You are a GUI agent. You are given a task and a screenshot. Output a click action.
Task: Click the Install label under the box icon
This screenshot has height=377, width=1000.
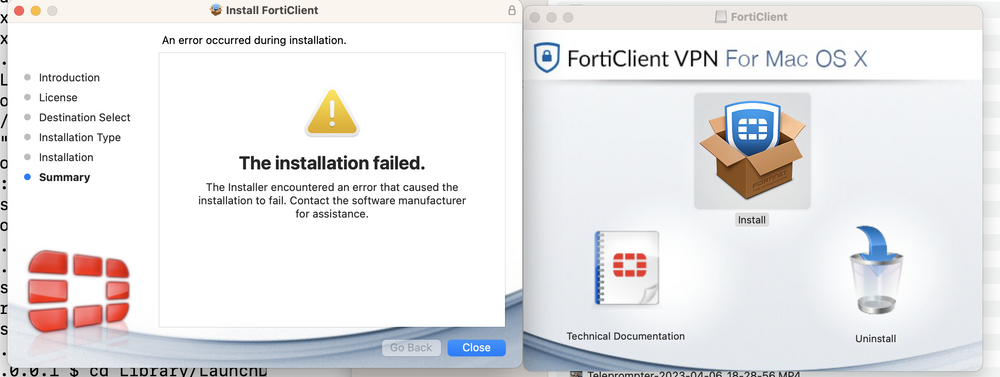(752, 219)
